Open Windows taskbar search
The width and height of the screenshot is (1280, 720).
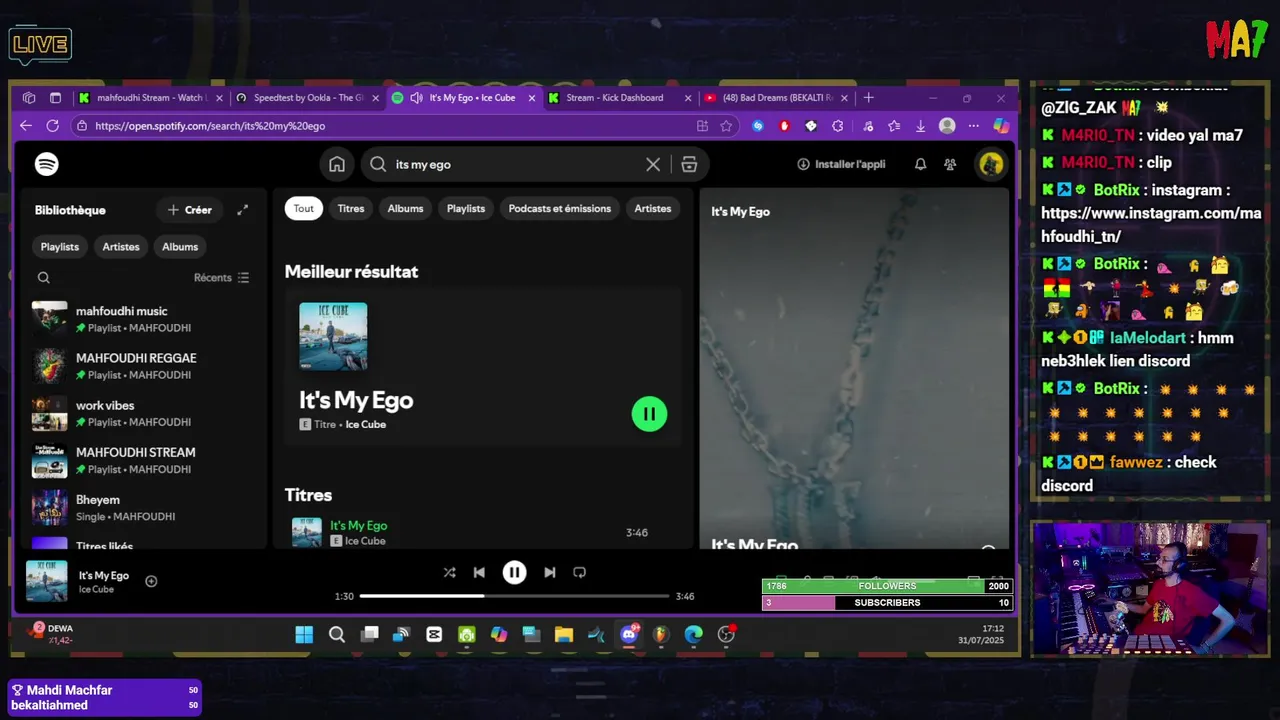click(x=337, y=634)
